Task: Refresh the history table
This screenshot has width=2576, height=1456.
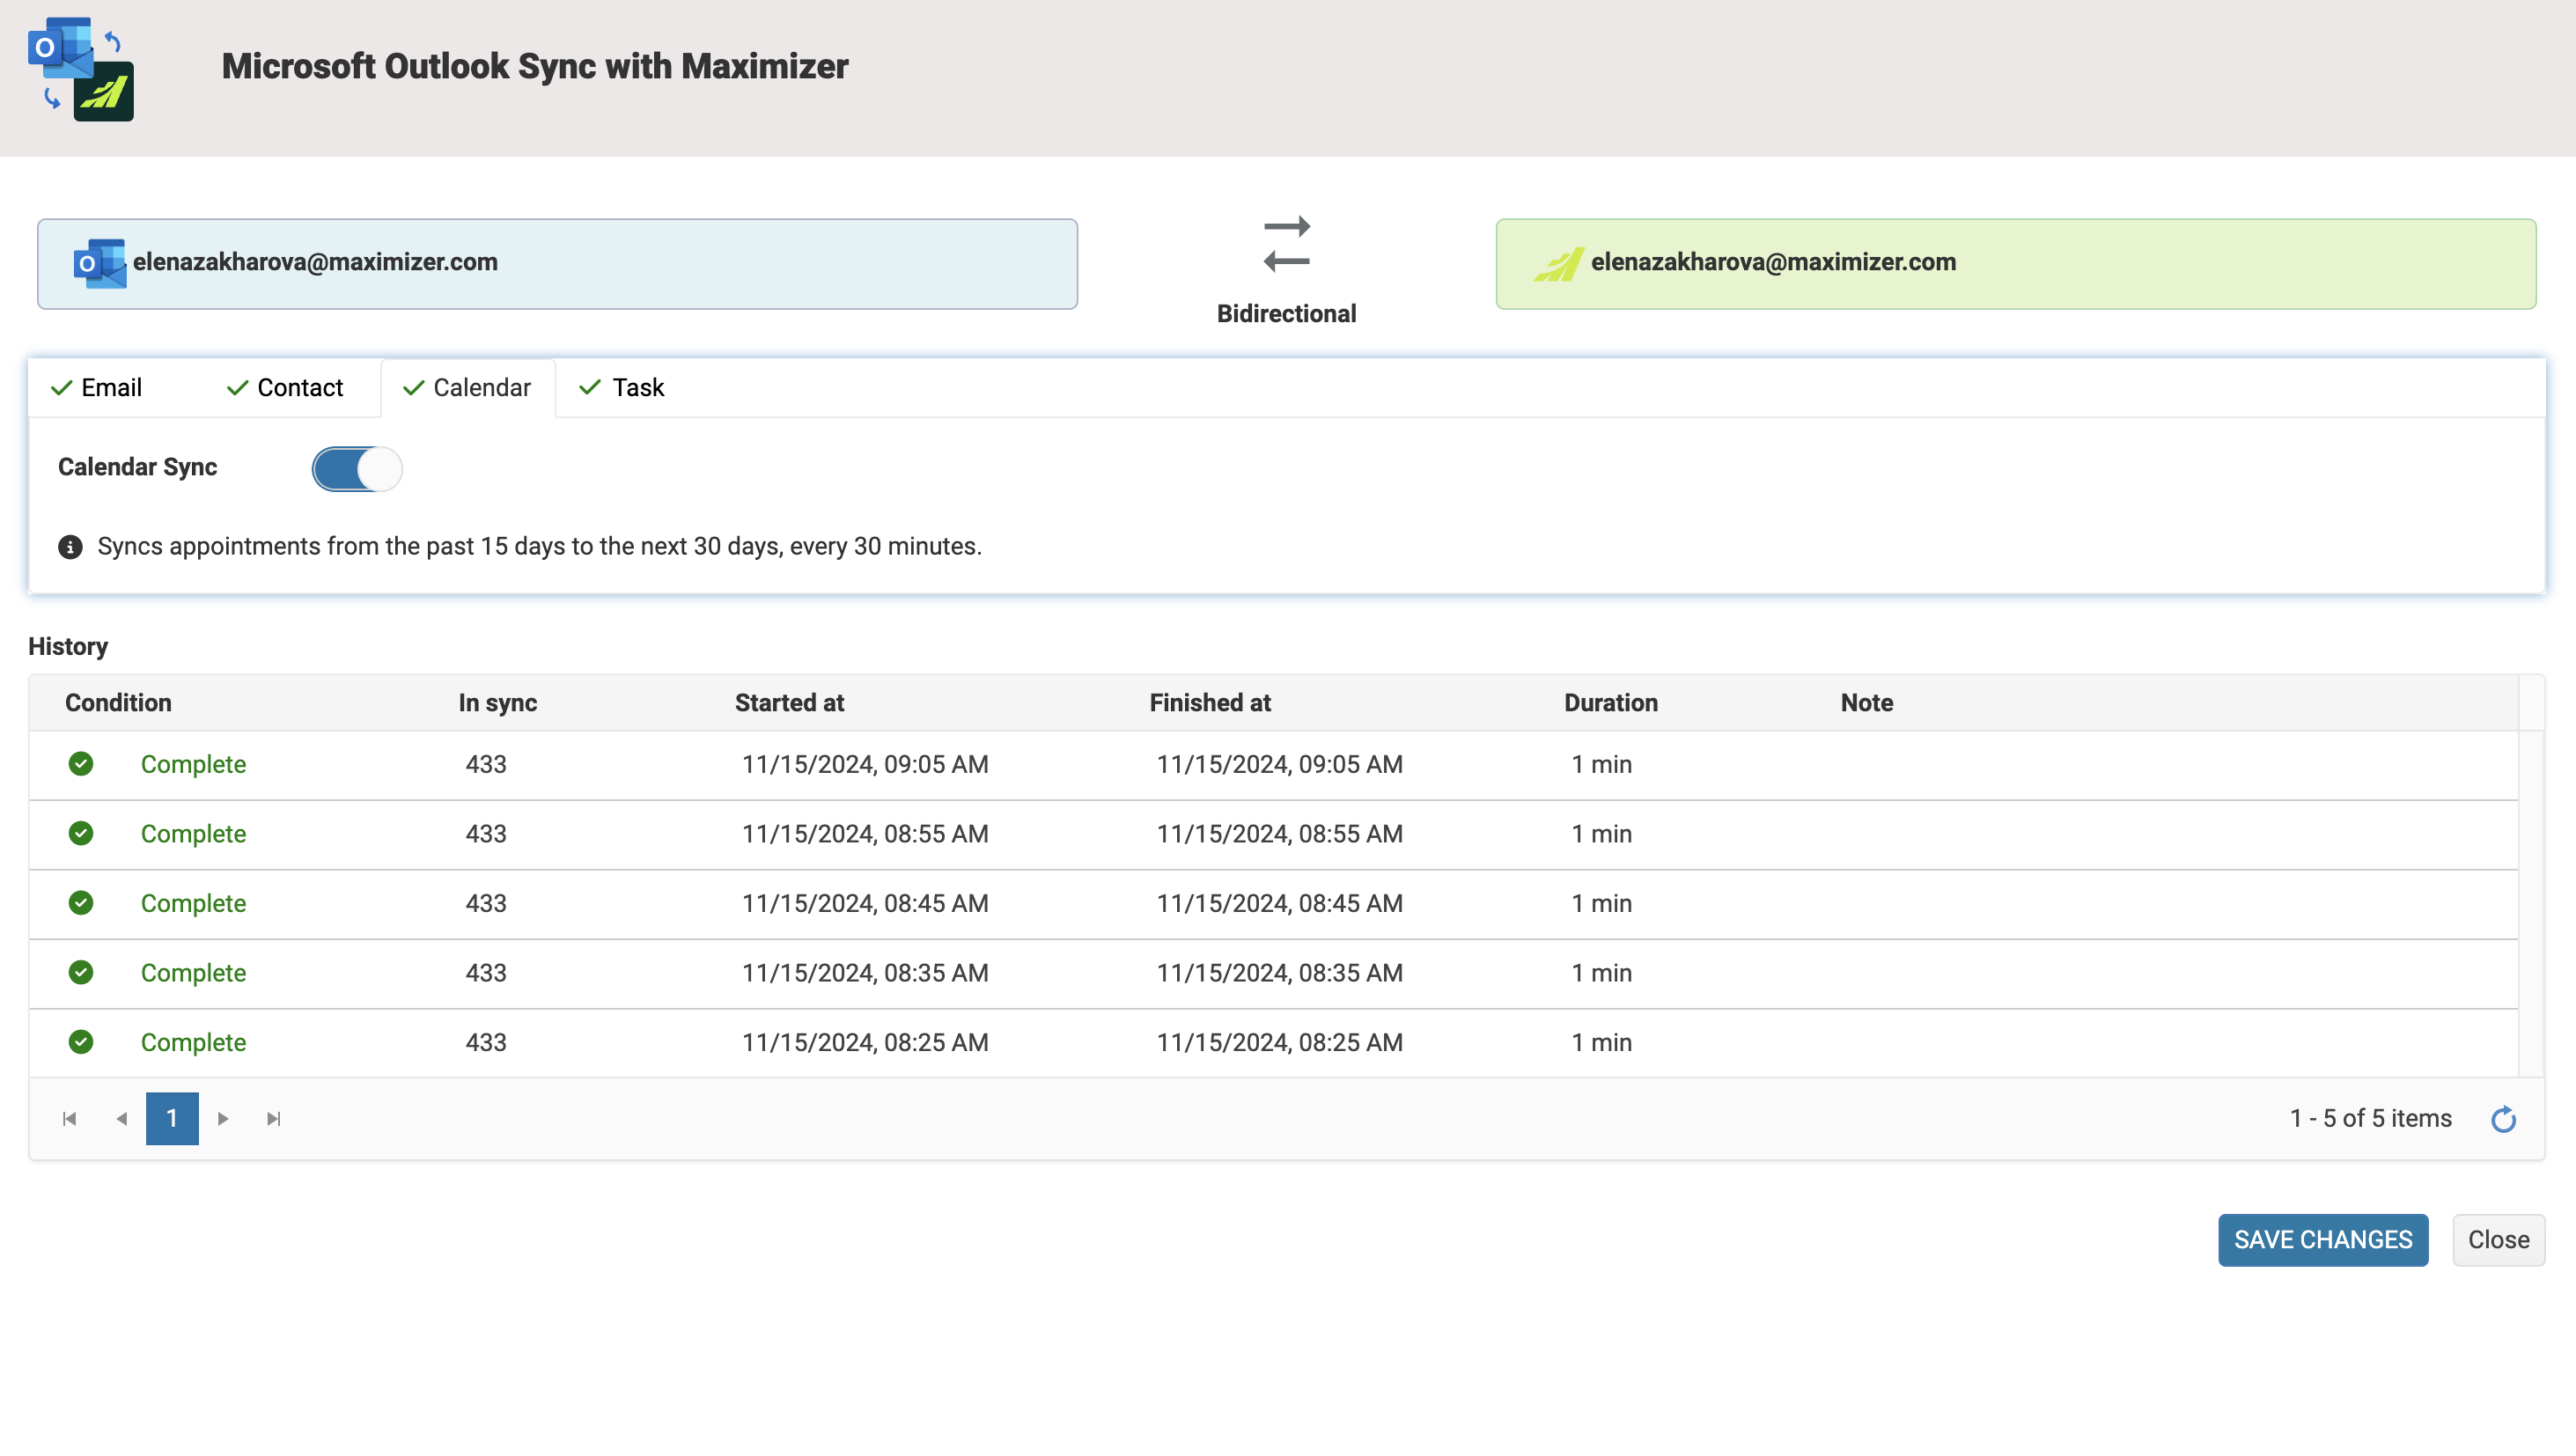Action: 2503,1119
